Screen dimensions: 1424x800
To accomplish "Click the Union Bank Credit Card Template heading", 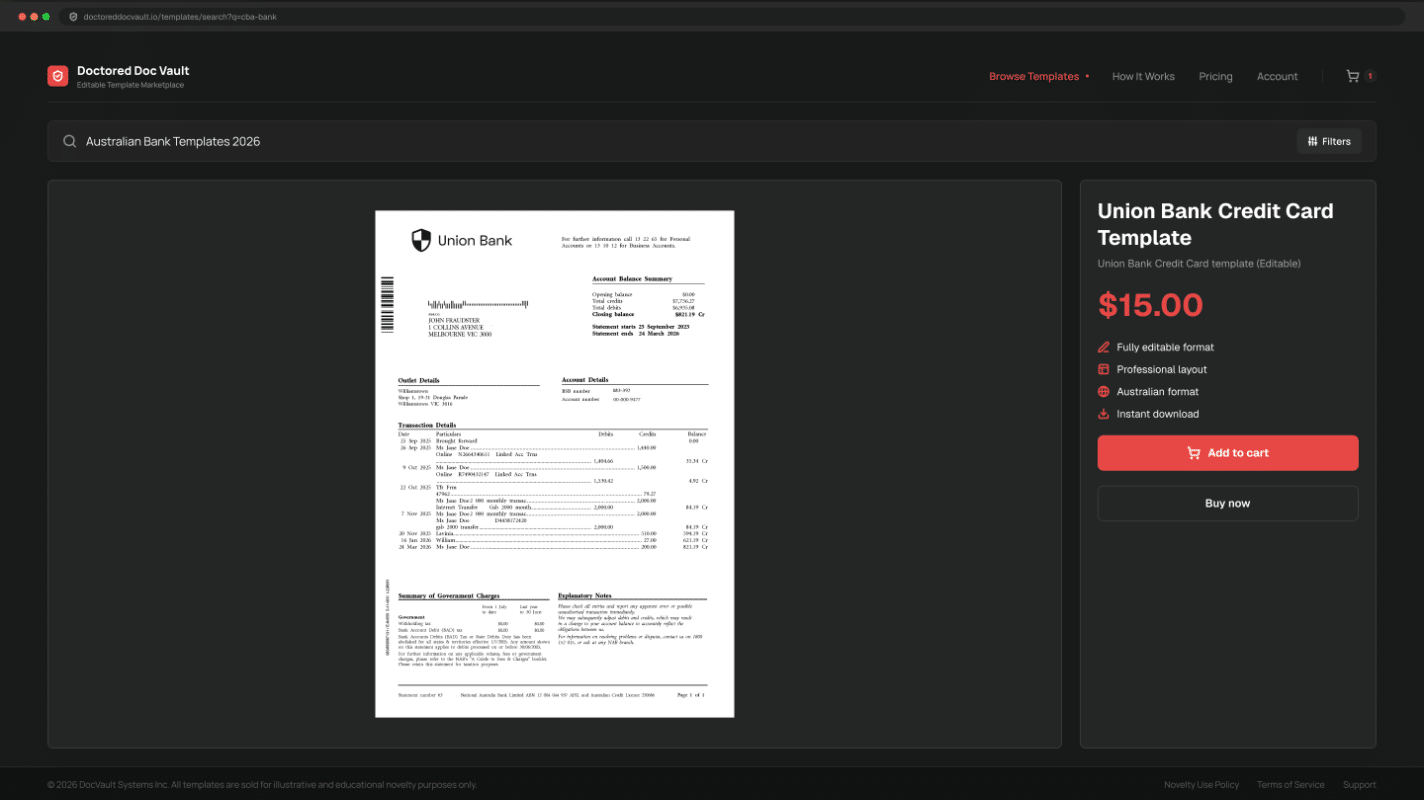I will (x=1215, y=224).
